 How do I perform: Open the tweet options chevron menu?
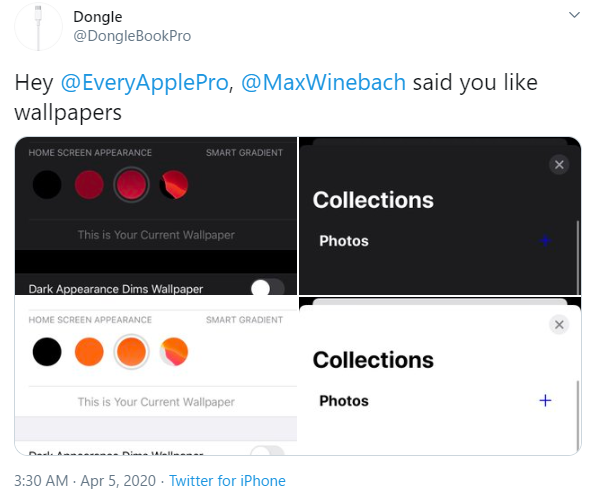coord(574,15)
